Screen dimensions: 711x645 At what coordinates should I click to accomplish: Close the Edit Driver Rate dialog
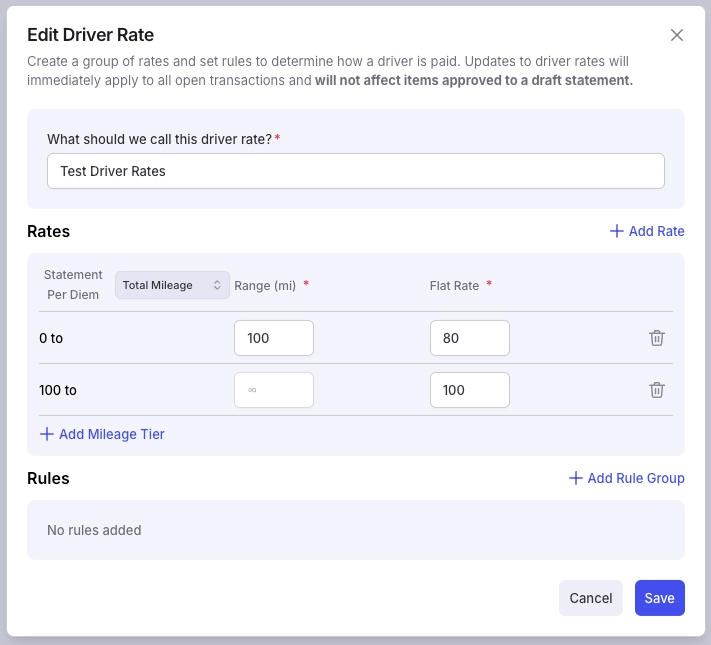pos(677,35)
